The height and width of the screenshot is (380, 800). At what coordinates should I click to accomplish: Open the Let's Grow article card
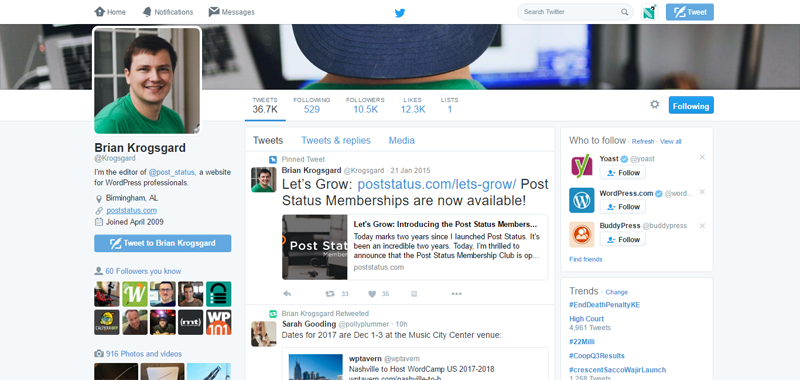click(x=415, y=247)
